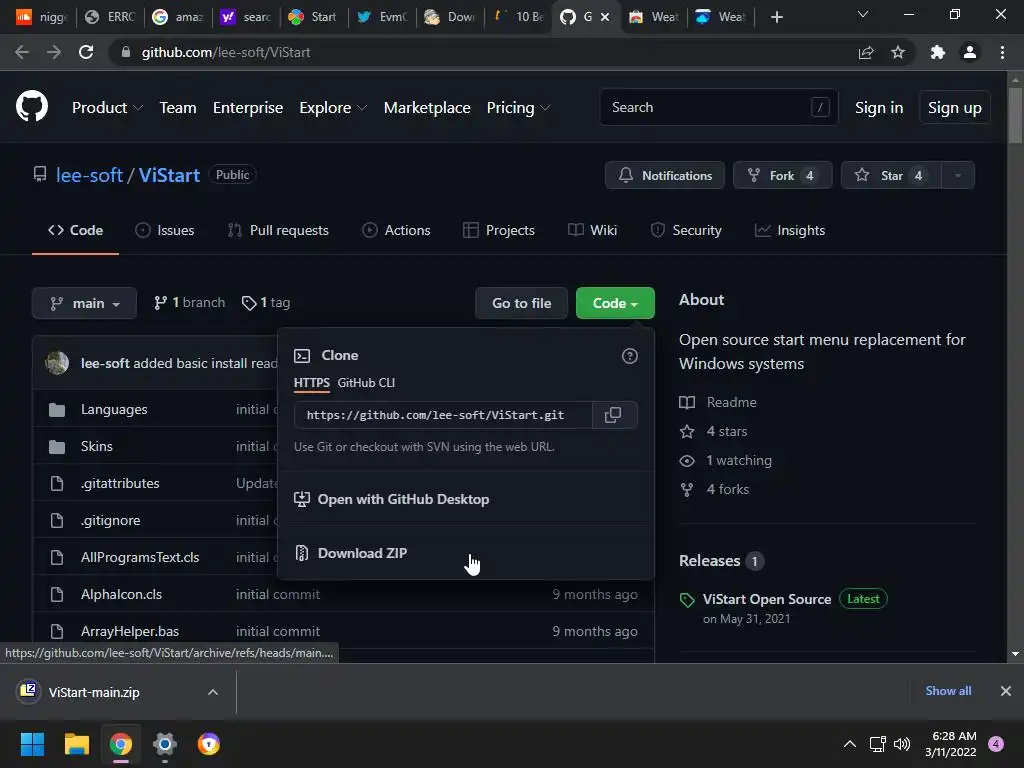Open the notification badge showing 4
The width and height of the screenshot is (1024, 768).
click(x=996, y=744)
